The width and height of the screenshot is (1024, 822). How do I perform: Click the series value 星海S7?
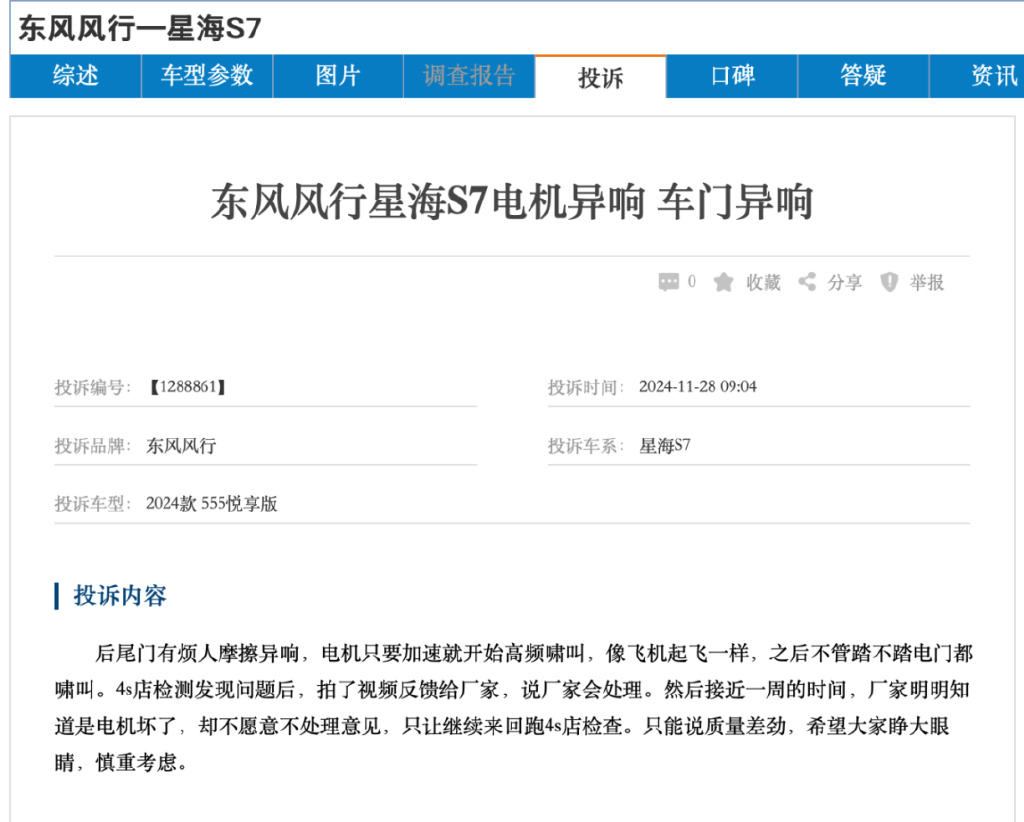click(x=665, y=445)
